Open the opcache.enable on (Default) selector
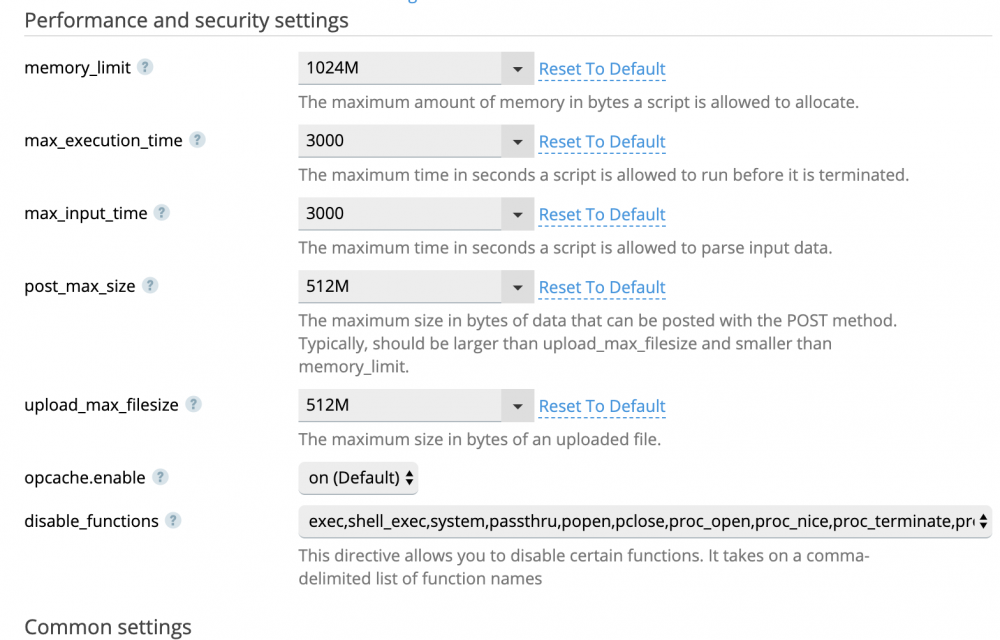Image resolution: width=1000 pixels, height=640 pixels. (x=359, y=478)
